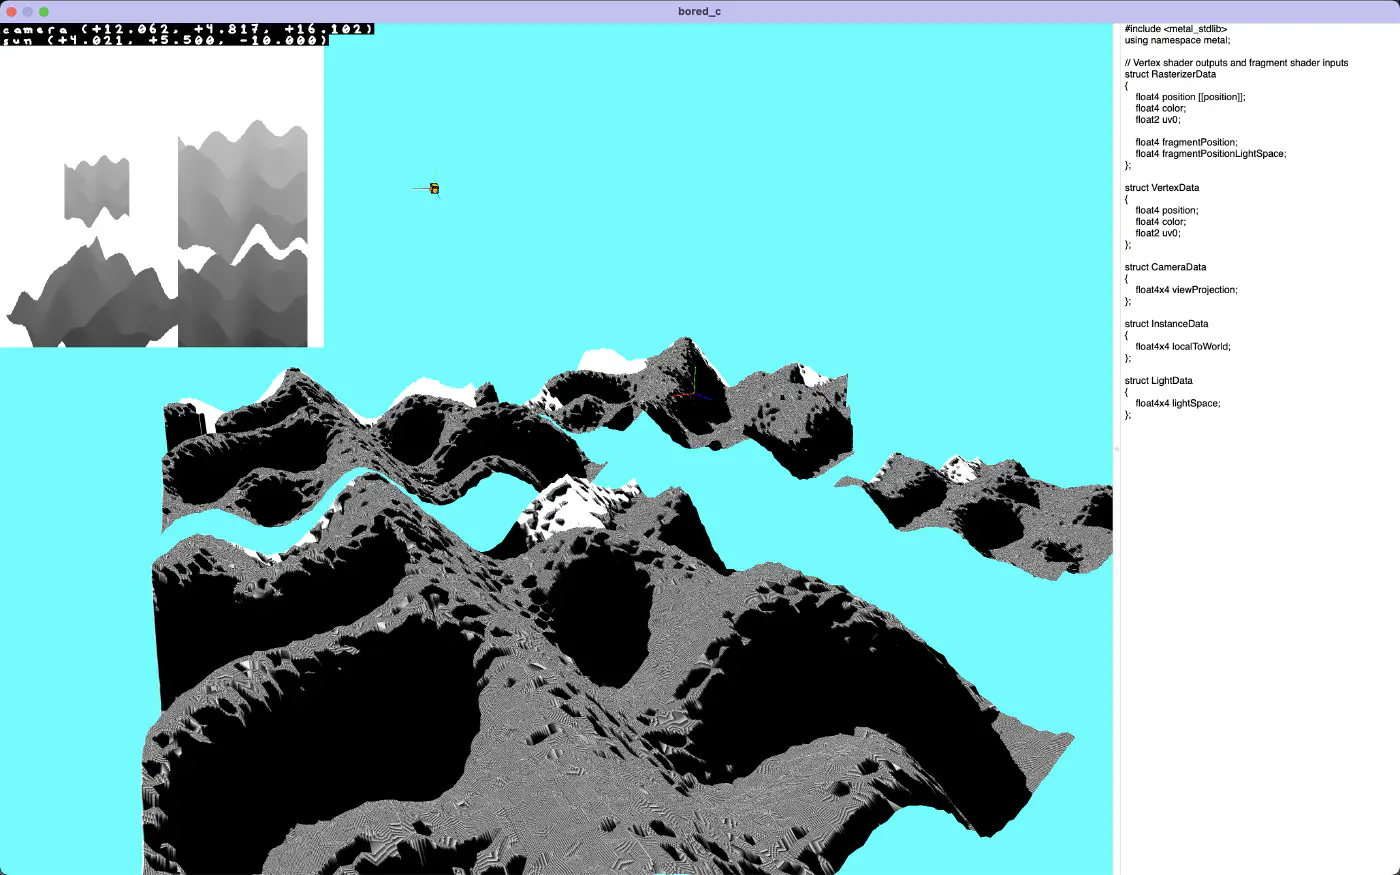
Task: Place cursor on '#include <metal_stdlib>' line
Action: tap(1175, 29)
